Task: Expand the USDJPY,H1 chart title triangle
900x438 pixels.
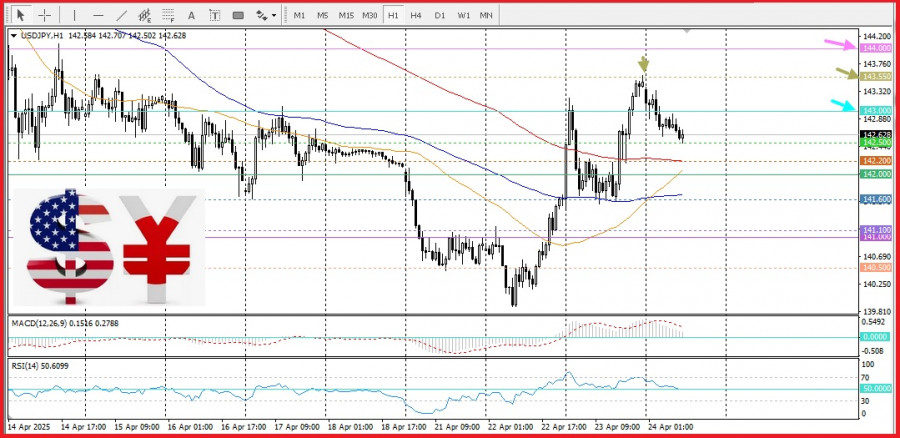Action: (13, 36)
